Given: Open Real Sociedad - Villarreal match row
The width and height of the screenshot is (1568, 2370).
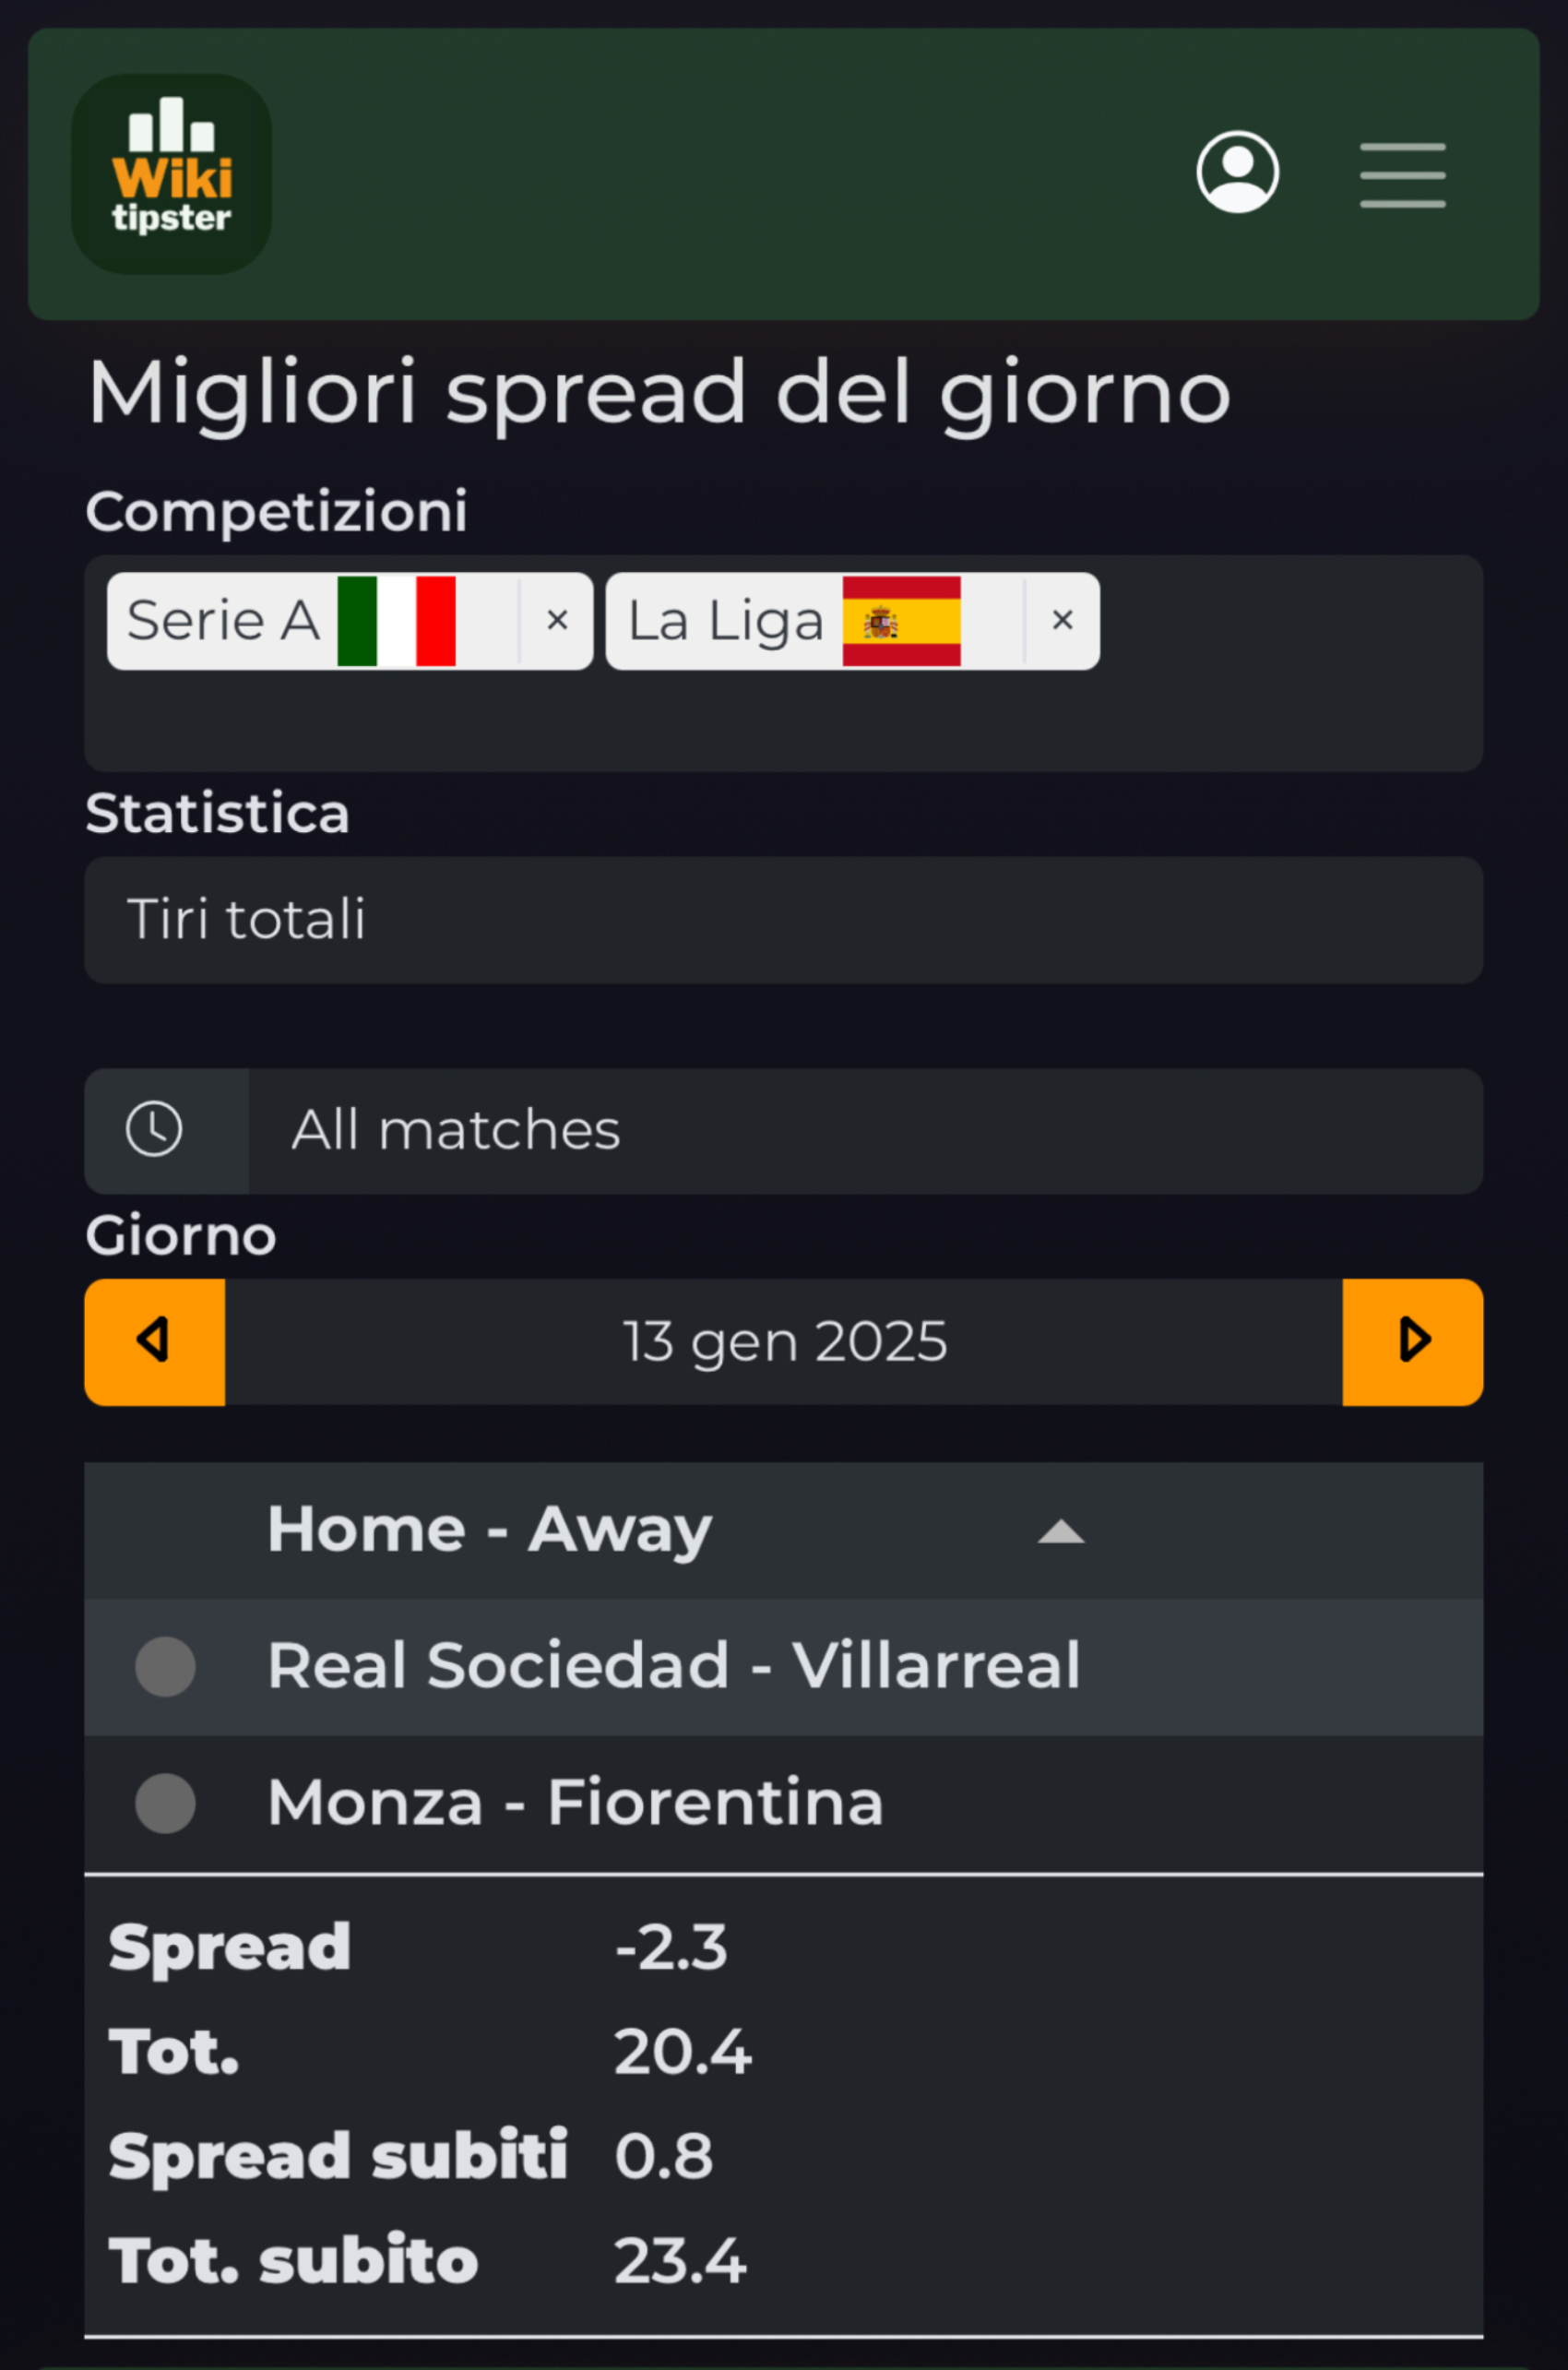Looking at the screenshot, I should [x=783, y=1666].
